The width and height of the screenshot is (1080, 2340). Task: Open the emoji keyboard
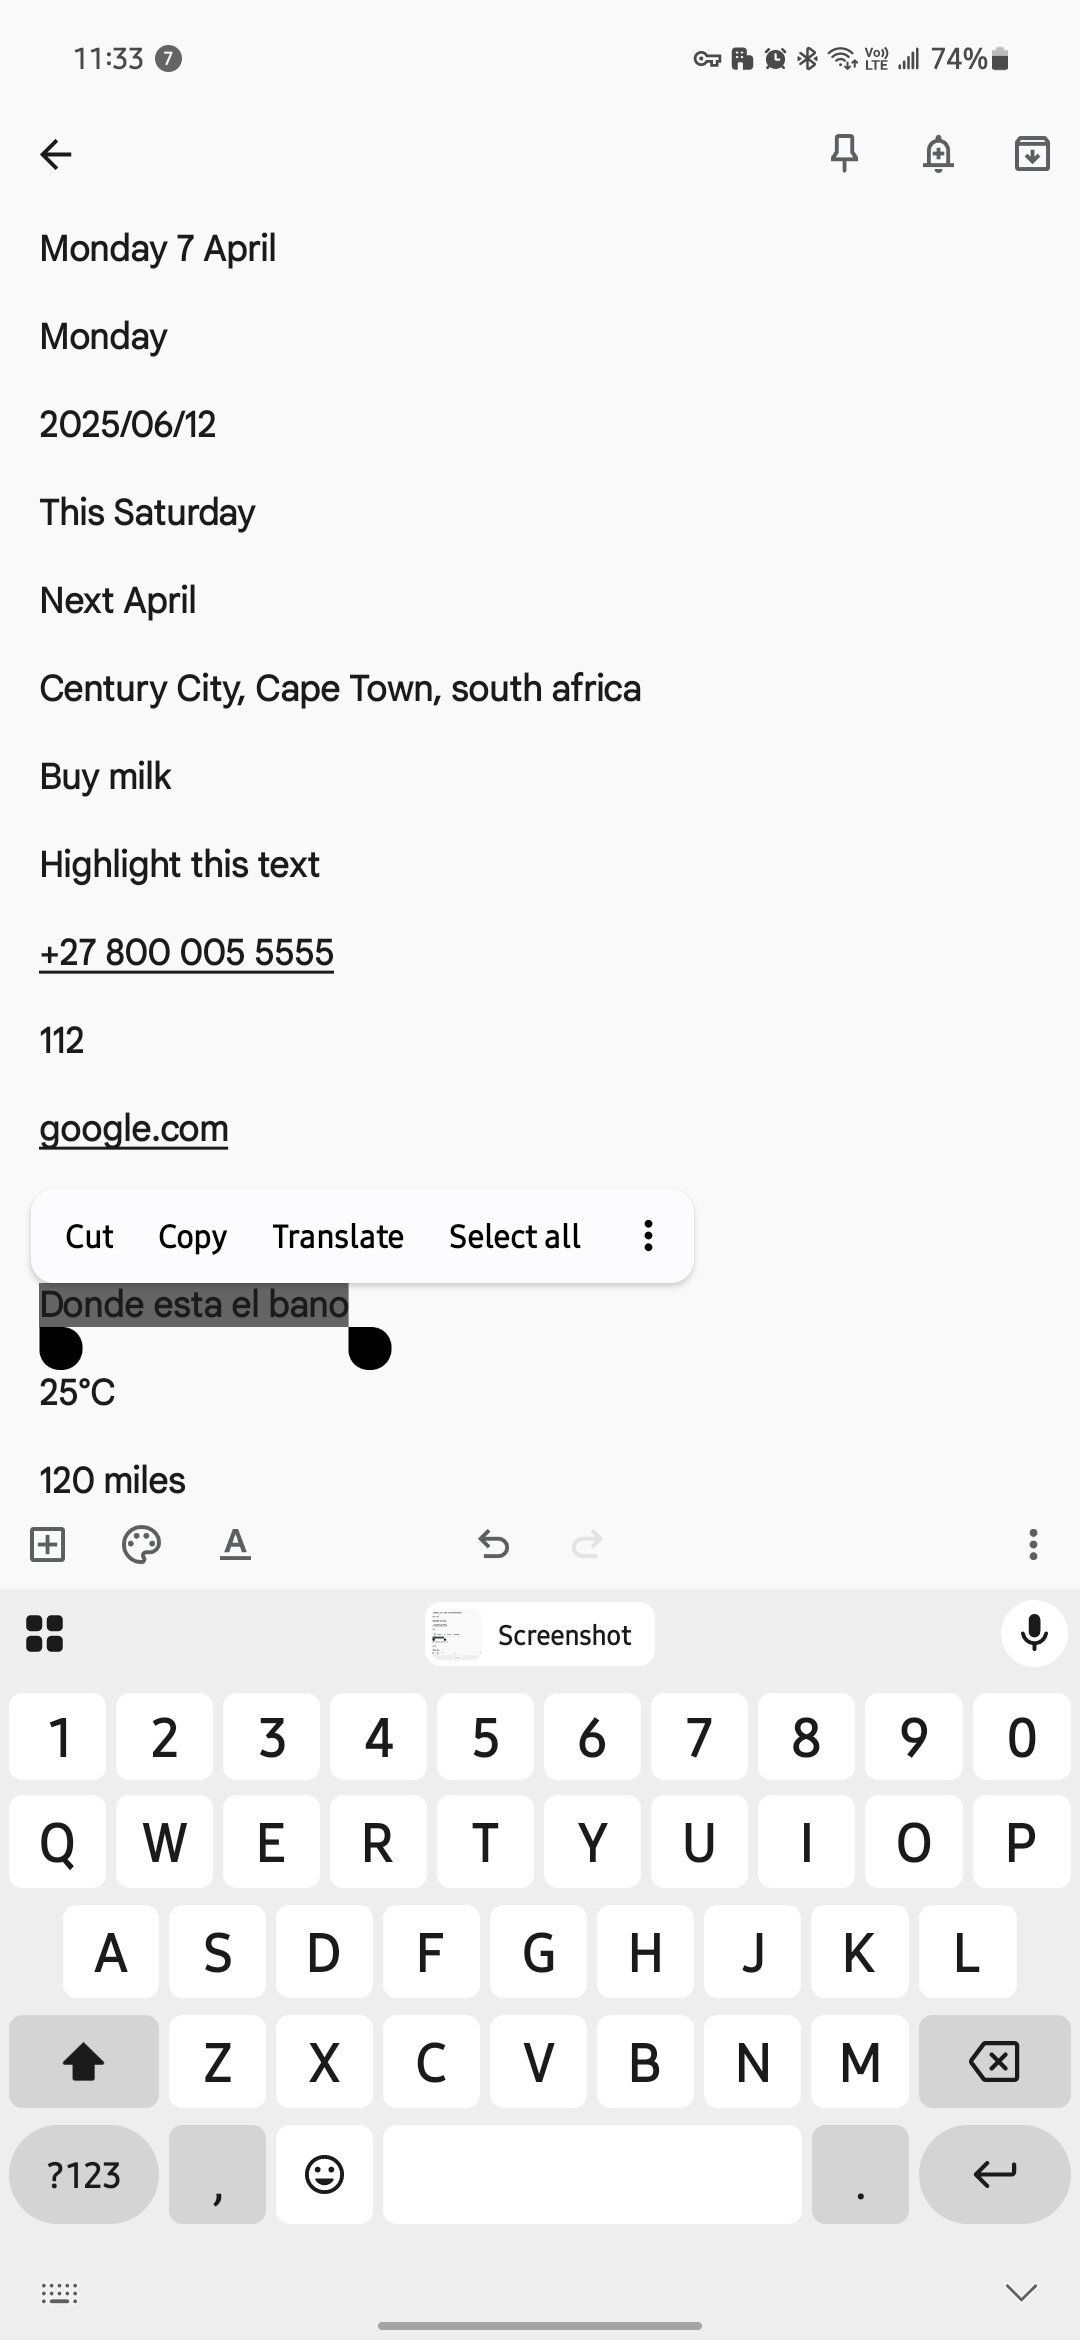[324, 2174]
